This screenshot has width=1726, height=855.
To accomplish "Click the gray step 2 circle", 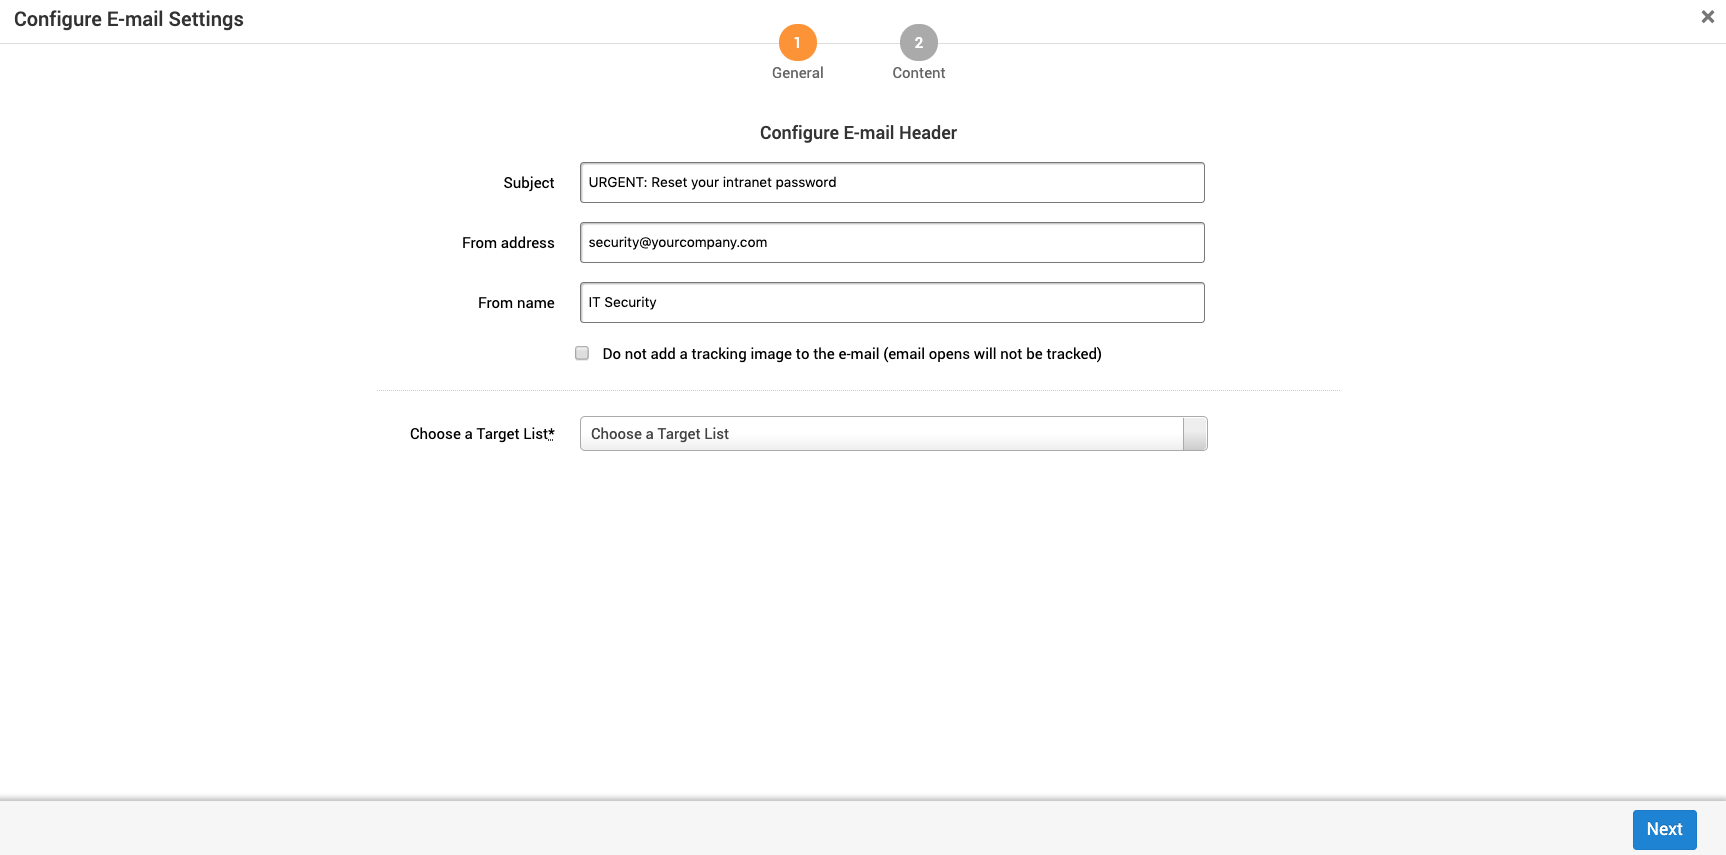I will tap(918, 43).
